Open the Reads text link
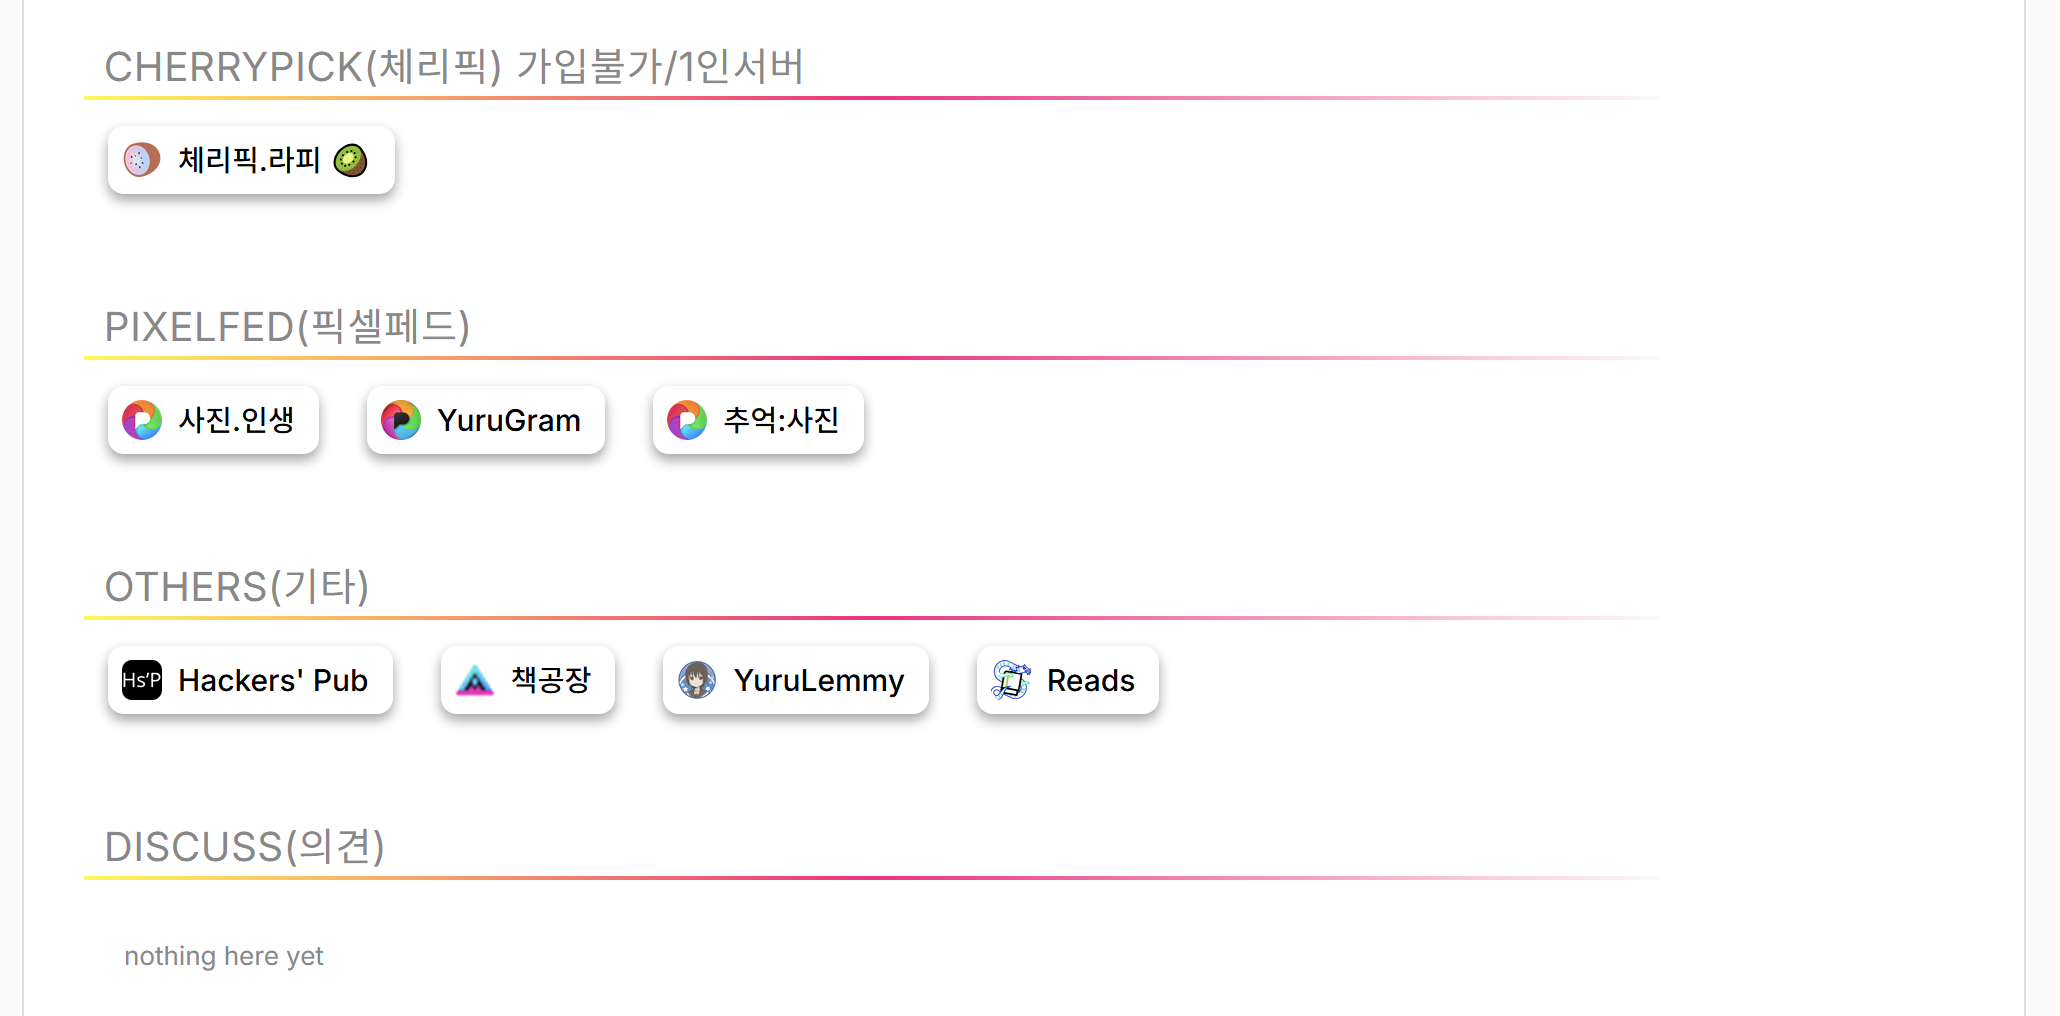Image resolution: width=2060 pixels, height=1016 pixels. [1090, 680]
